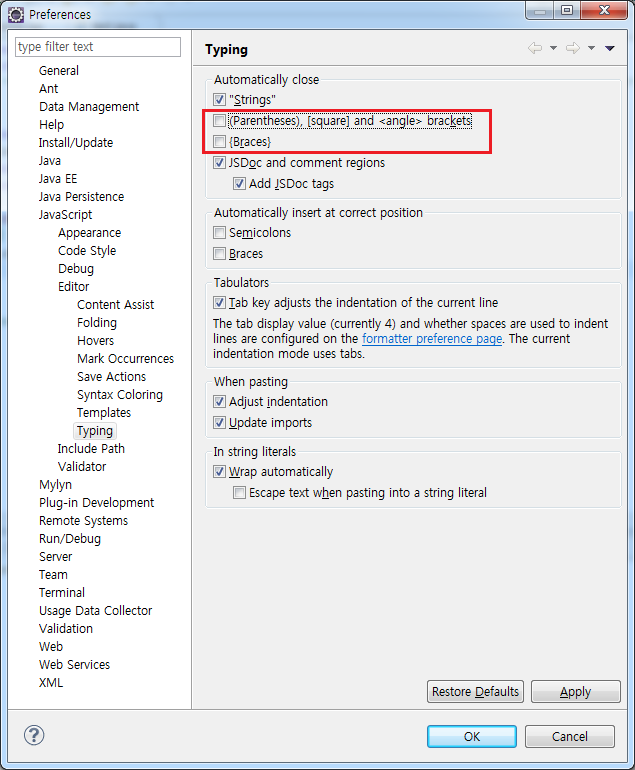This screenshot has width=635, height=770.
Task: Select Help in the tree
Action: click(52, 125)
